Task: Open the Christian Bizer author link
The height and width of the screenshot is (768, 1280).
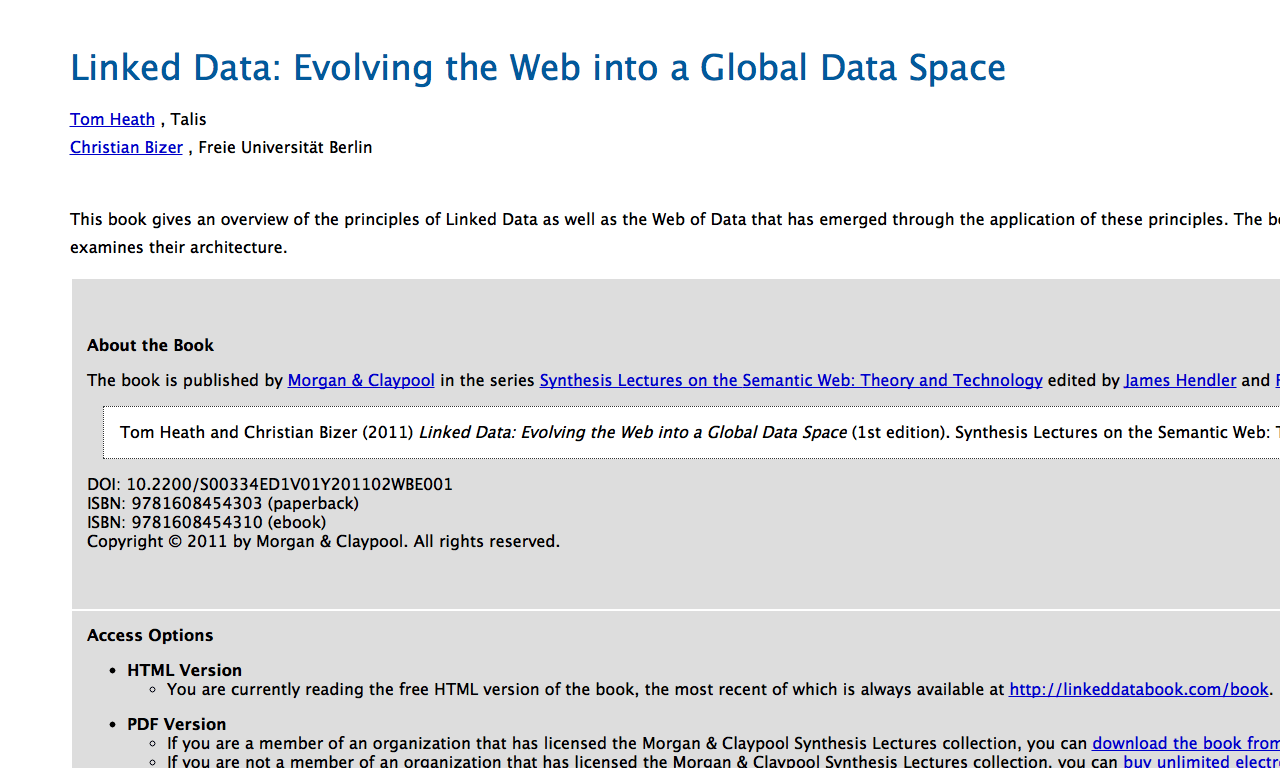Action: click(x=126, y=147)
